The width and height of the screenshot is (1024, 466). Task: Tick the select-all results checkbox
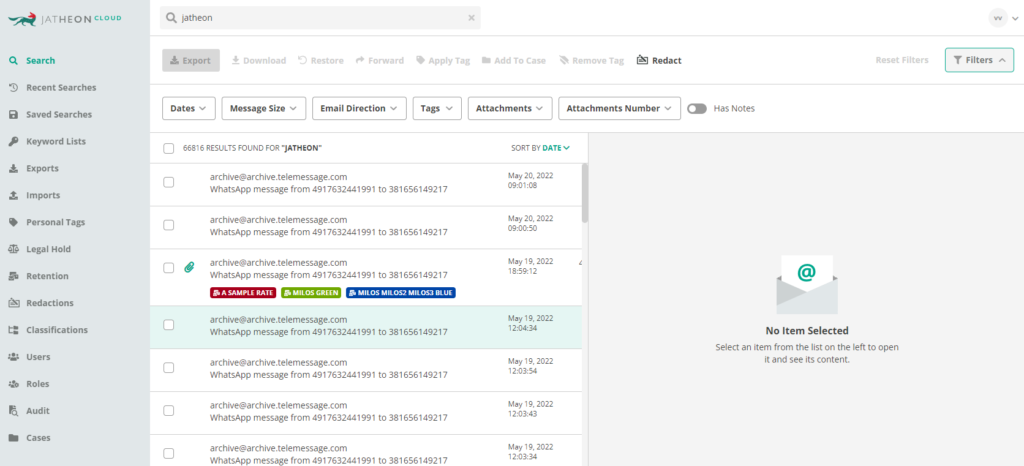point(168,148)
